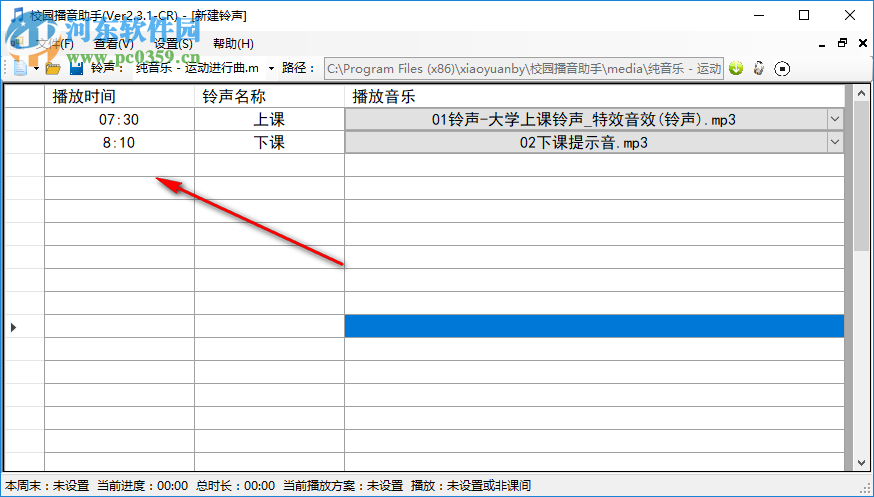874x497 pixels.
Task: Open the 设置(S) menu
Action: pos(173,44)
